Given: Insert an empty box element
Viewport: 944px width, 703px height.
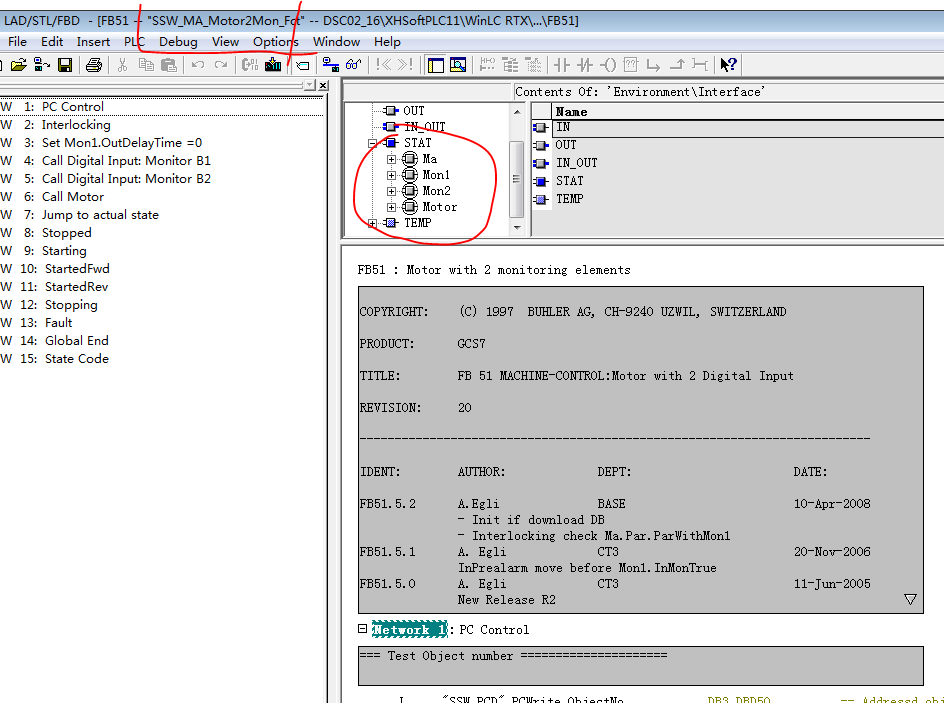Looking at the screenshot, I should click(x=630, y=65).
